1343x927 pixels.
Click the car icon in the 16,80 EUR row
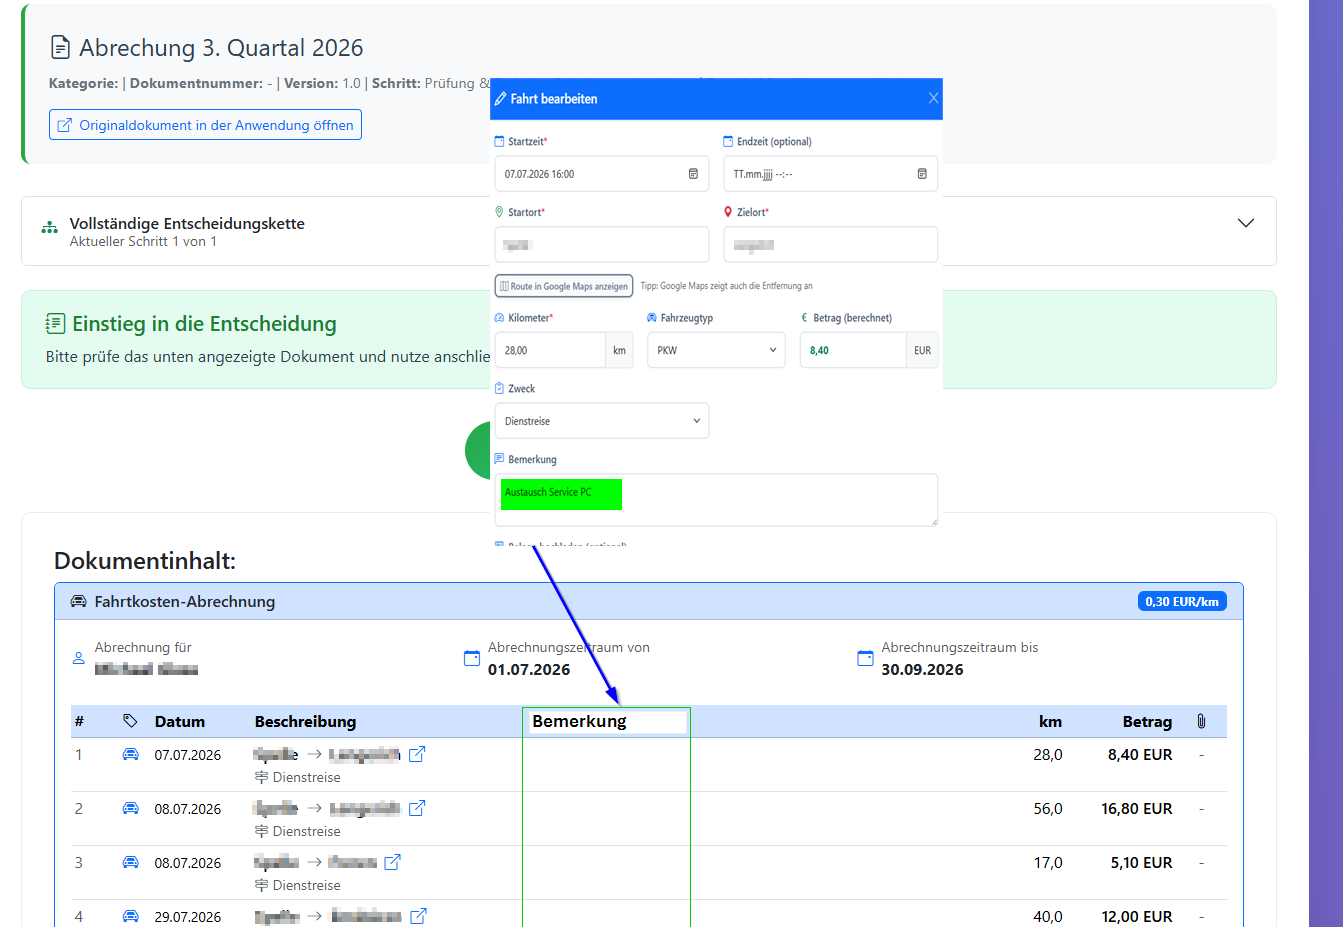131,808
